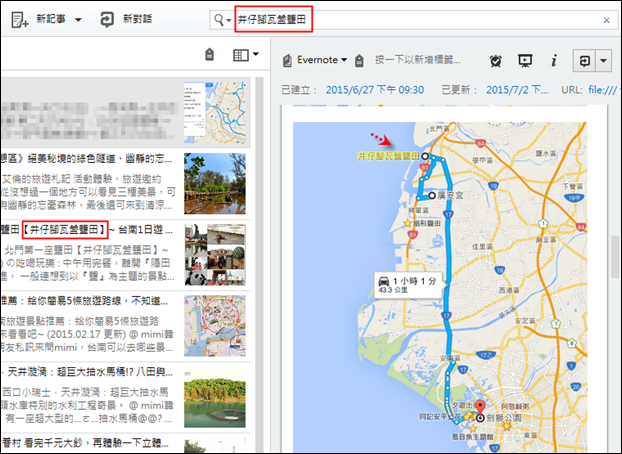The image size is (622, 454).
Task: Open the share dropdown arrow
Action: [x=603, y=61]
